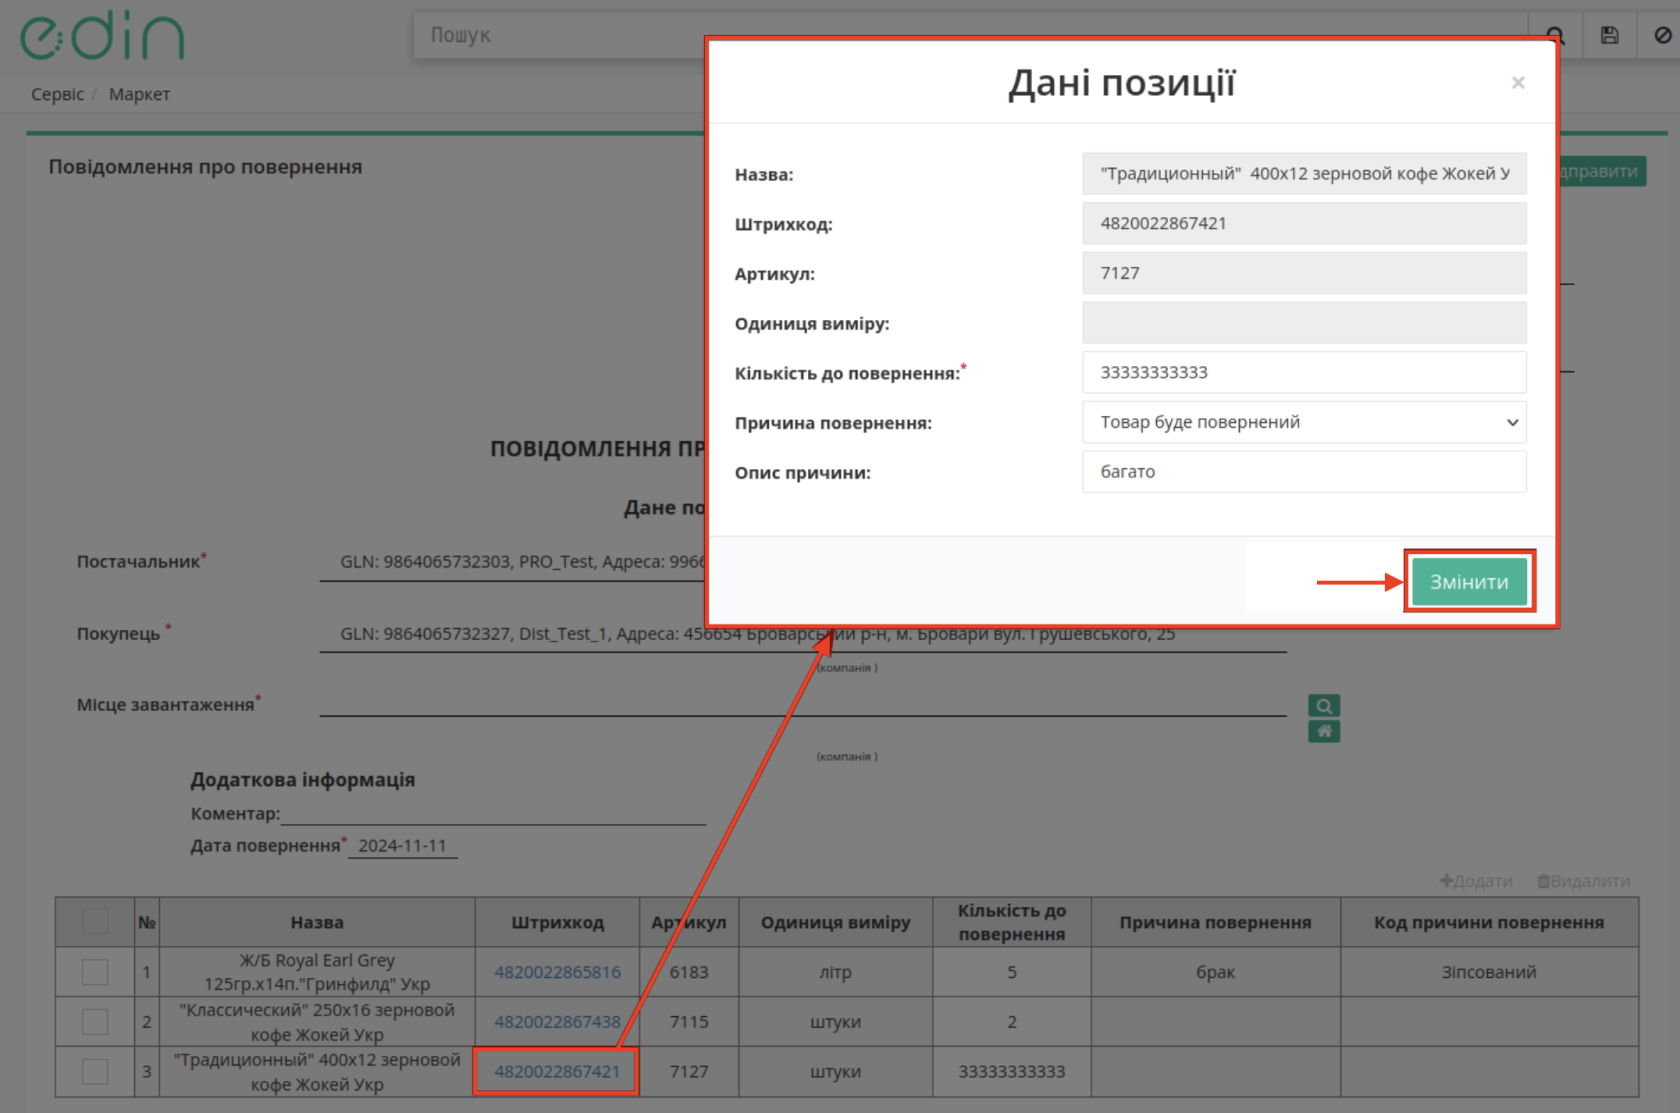This screenshot has width=1680, height=1113.
Task: Click the Штрихкод column header
Action: [557, 922]
